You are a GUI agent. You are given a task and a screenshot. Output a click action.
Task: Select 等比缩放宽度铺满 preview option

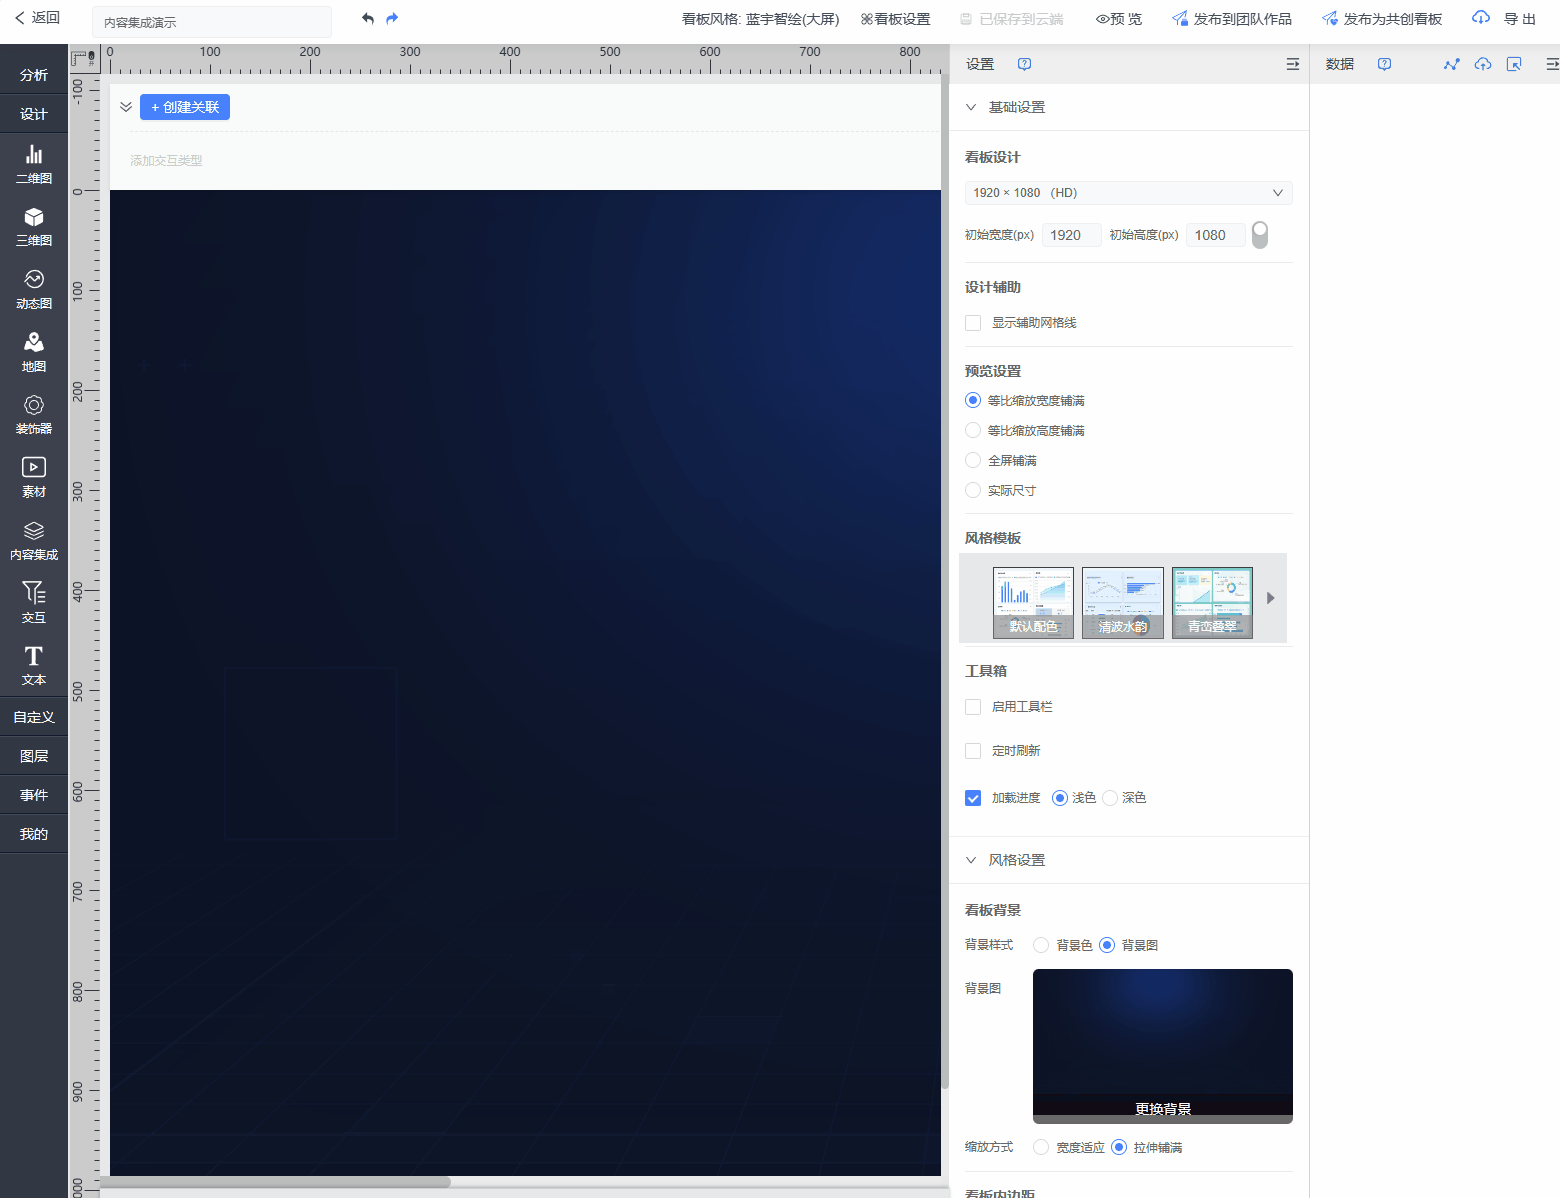[x=973, y=401]
